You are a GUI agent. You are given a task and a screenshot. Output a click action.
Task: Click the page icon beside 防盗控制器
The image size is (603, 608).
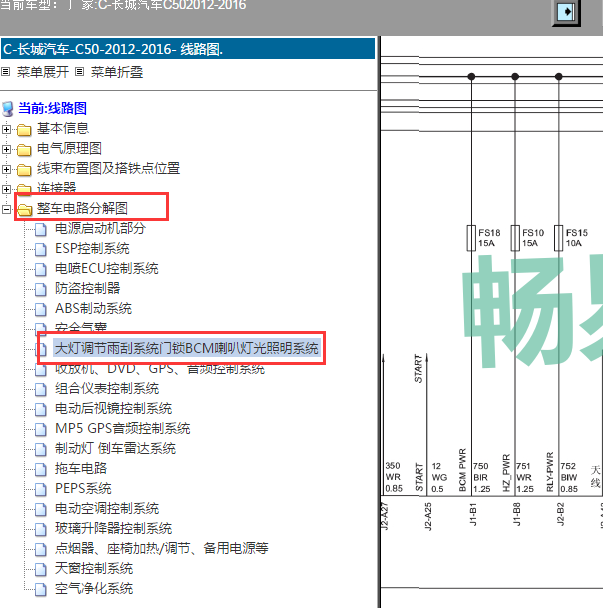(41, 289)
